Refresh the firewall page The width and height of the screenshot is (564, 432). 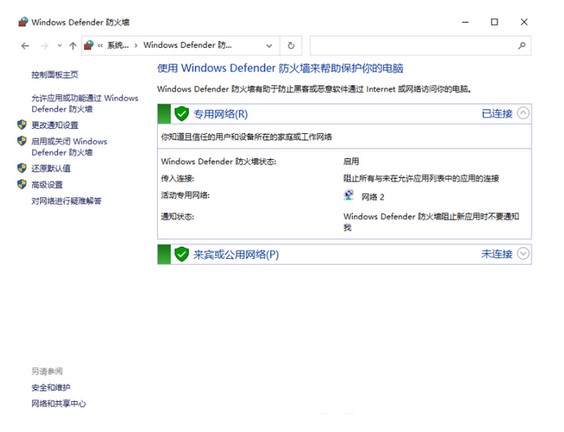[x=291, y=46]
